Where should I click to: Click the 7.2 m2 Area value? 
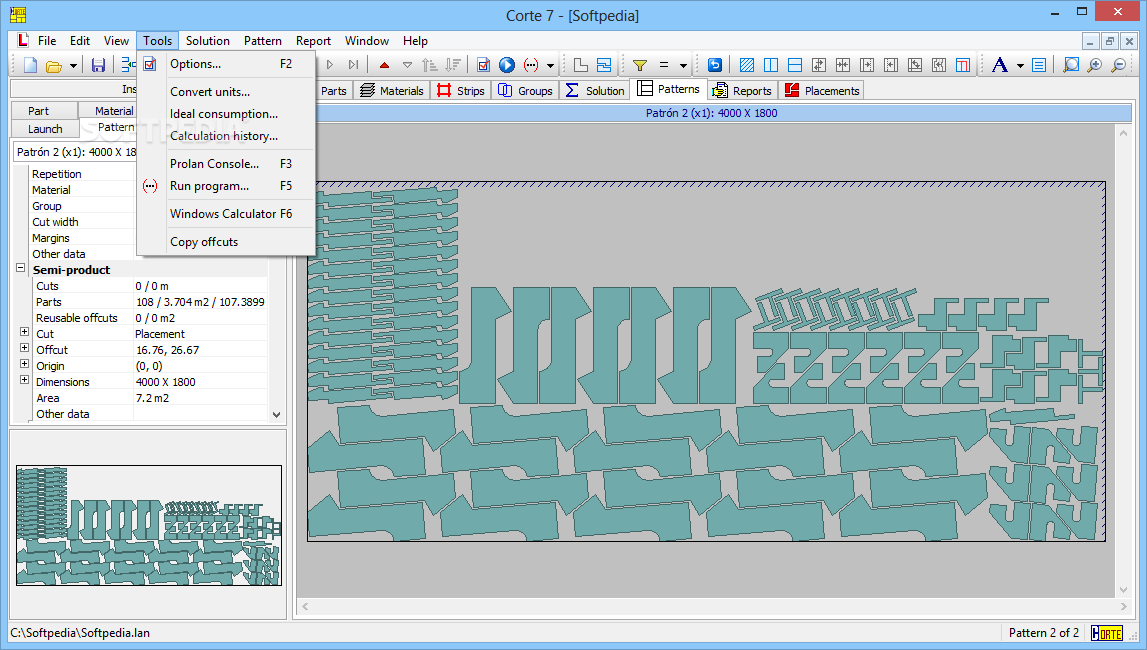click(x=152, y=398)
